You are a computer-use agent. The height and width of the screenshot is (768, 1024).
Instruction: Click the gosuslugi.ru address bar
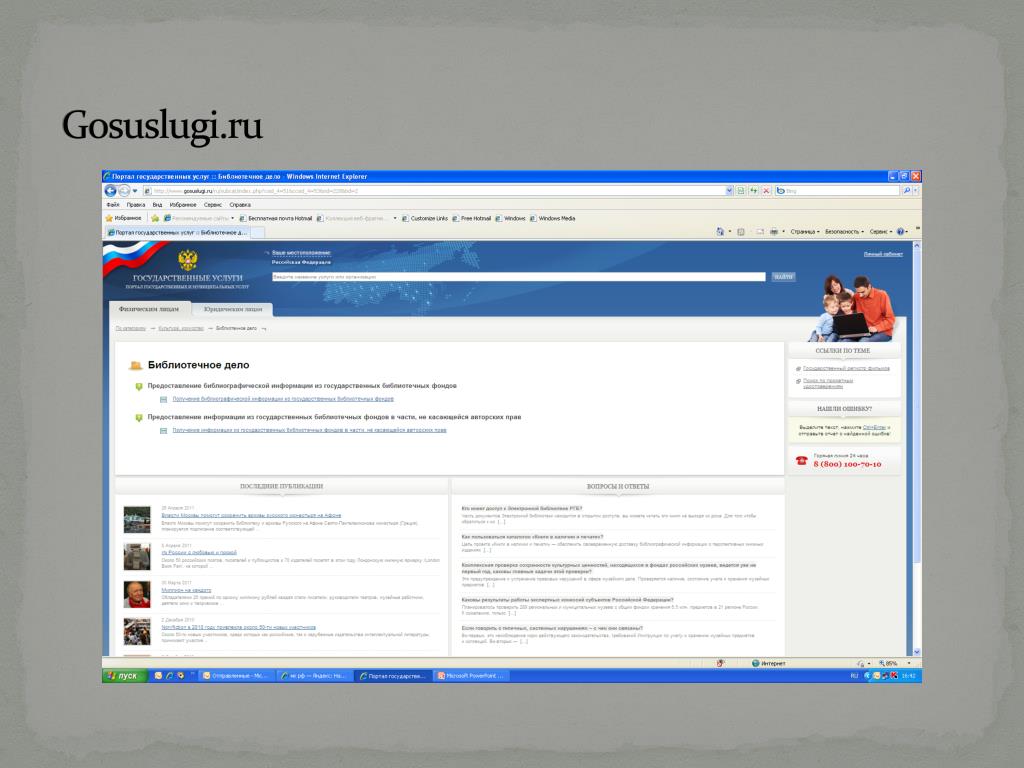(x=434, y=191)
